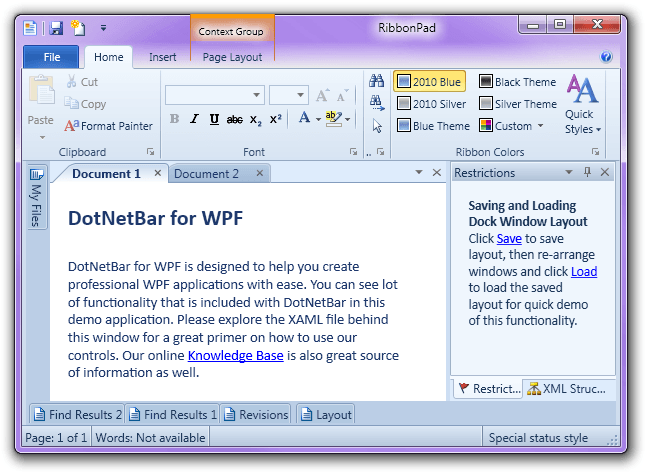
Task: Click the Font Color letter A icon
Action: click(x=304, y=118)
